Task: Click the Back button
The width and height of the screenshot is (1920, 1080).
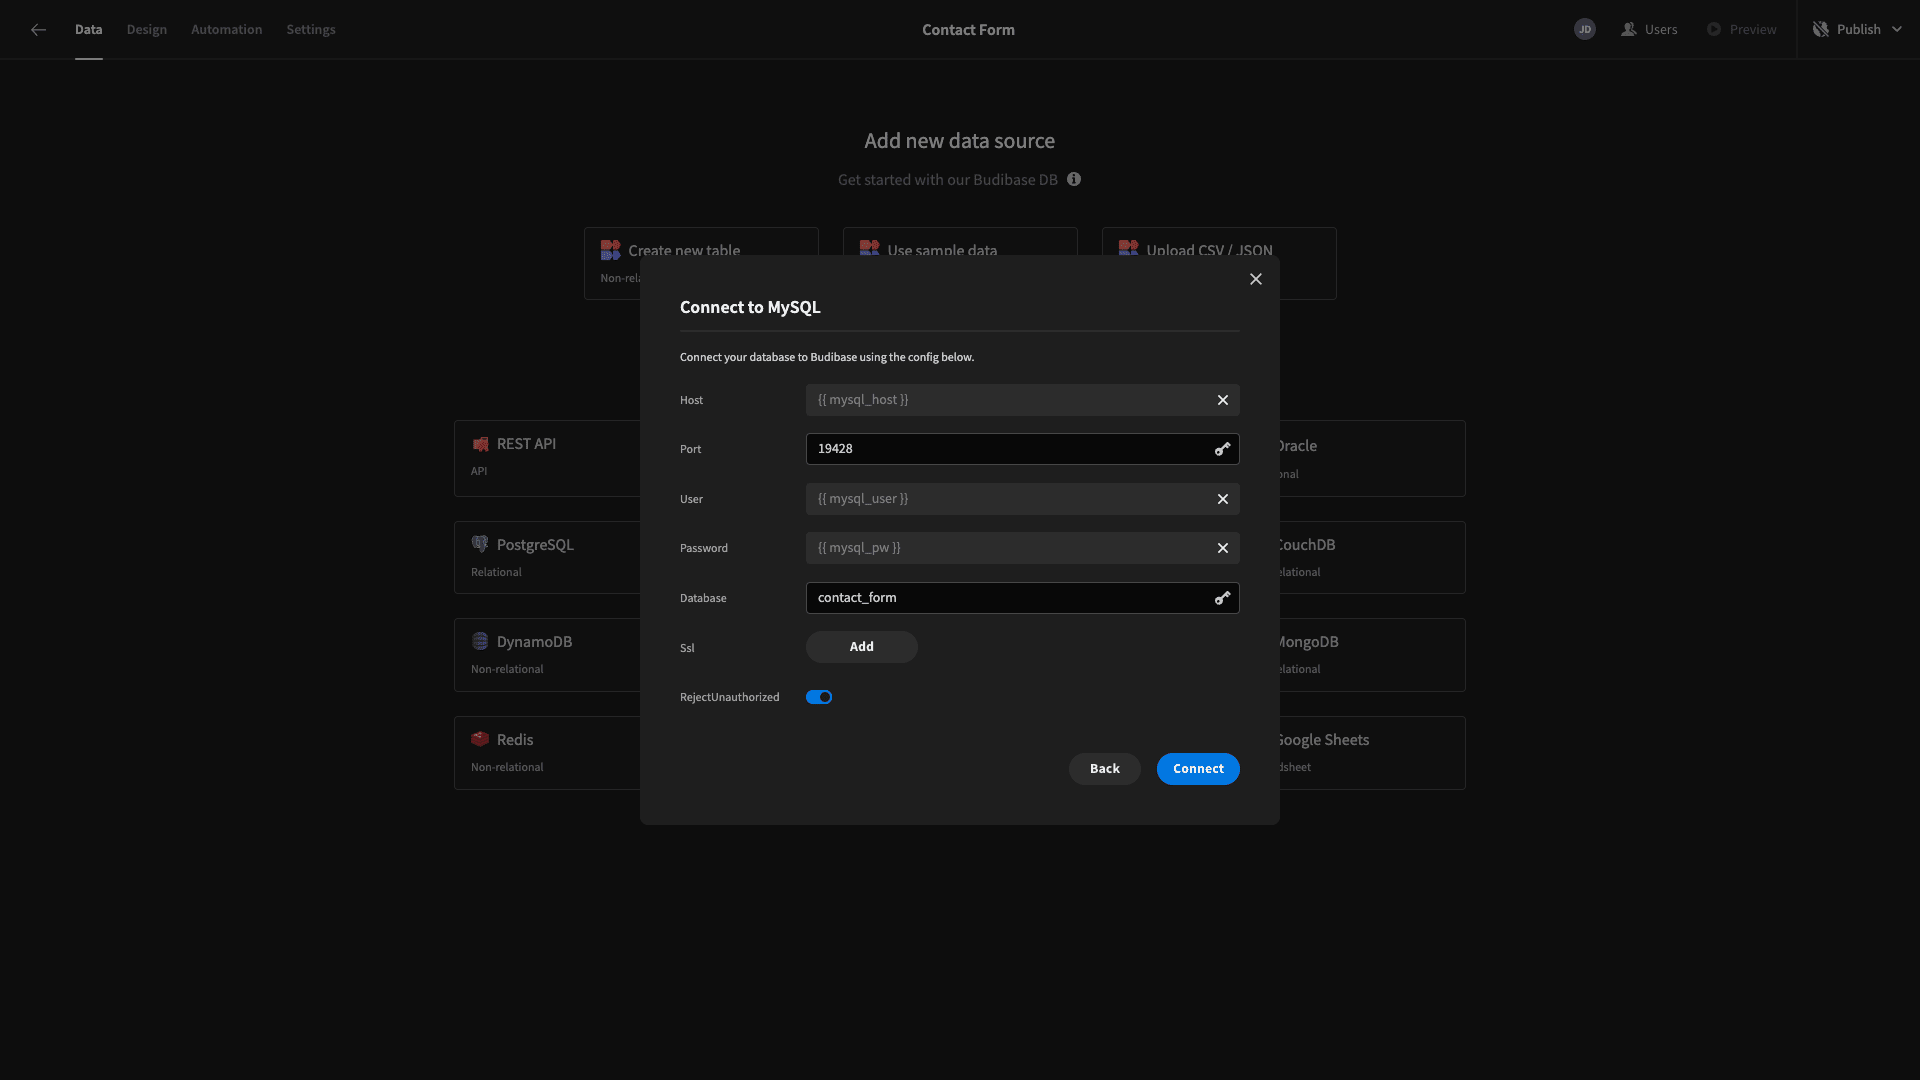Action: (1105, 769)
